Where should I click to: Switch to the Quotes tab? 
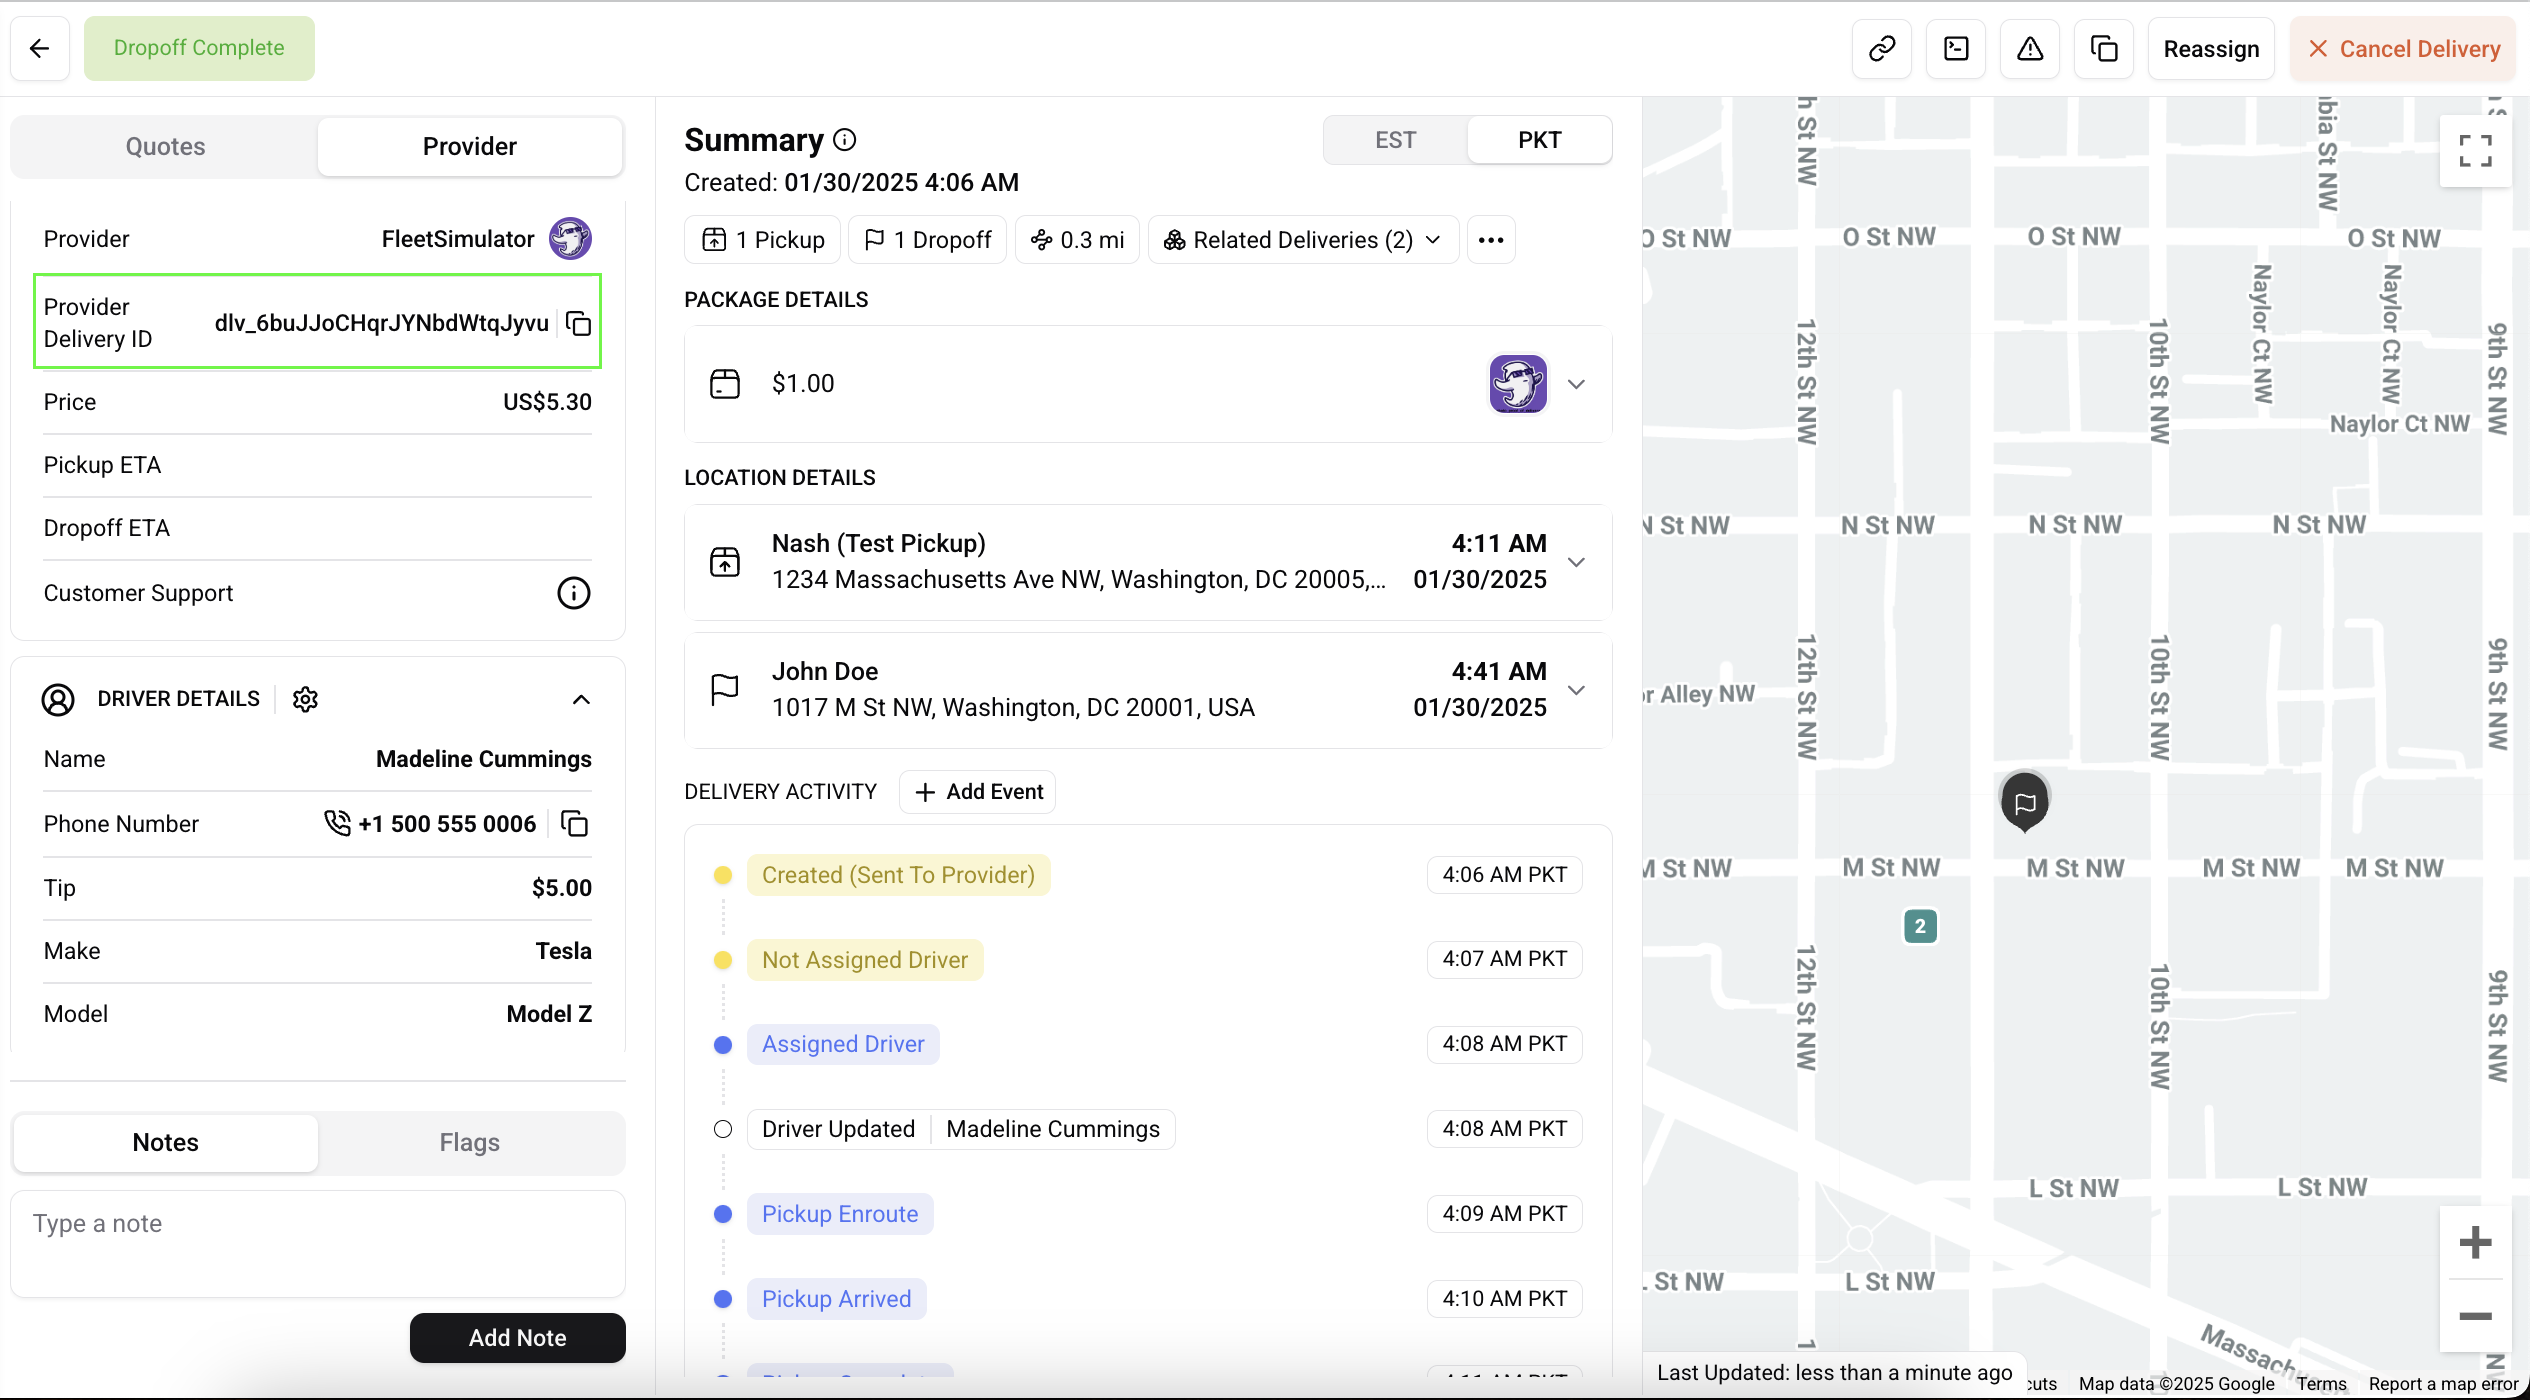pyautogui.click(x=165, y=146)
